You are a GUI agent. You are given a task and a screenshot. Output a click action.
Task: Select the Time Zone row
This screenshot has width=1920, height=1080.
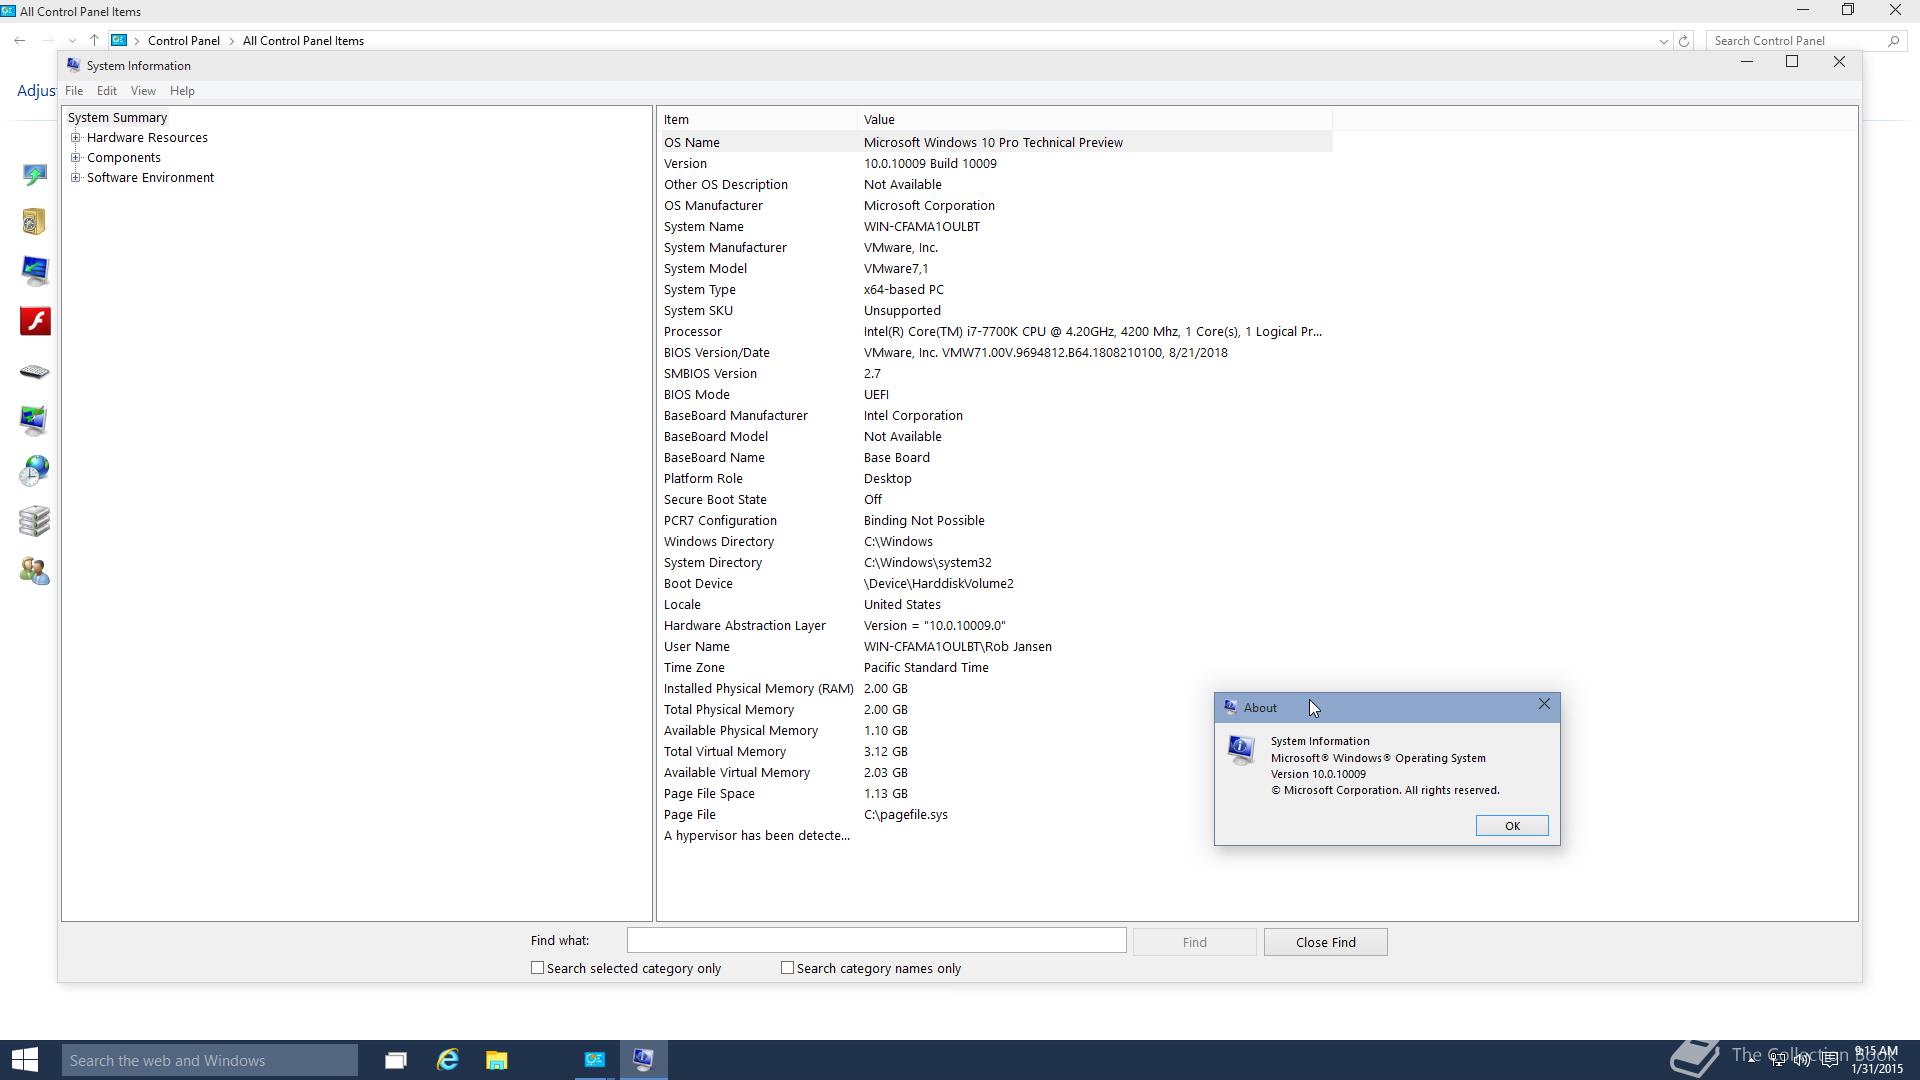pos(995,667)
